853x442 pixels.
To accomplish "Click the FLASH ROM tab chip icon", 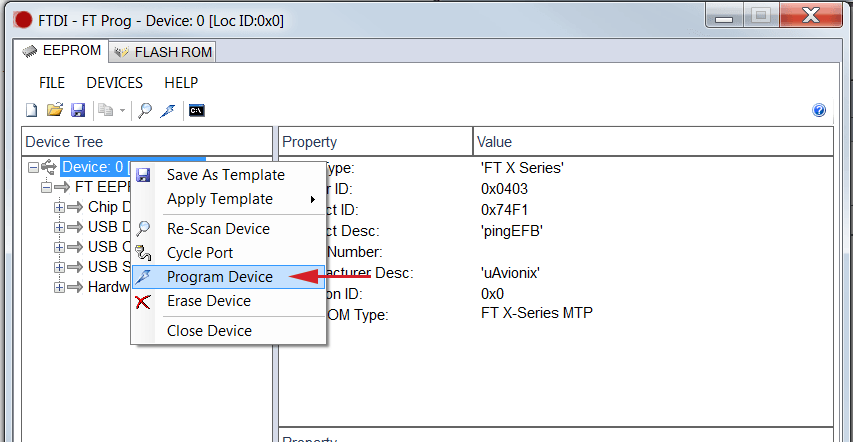I will point(122,52).
